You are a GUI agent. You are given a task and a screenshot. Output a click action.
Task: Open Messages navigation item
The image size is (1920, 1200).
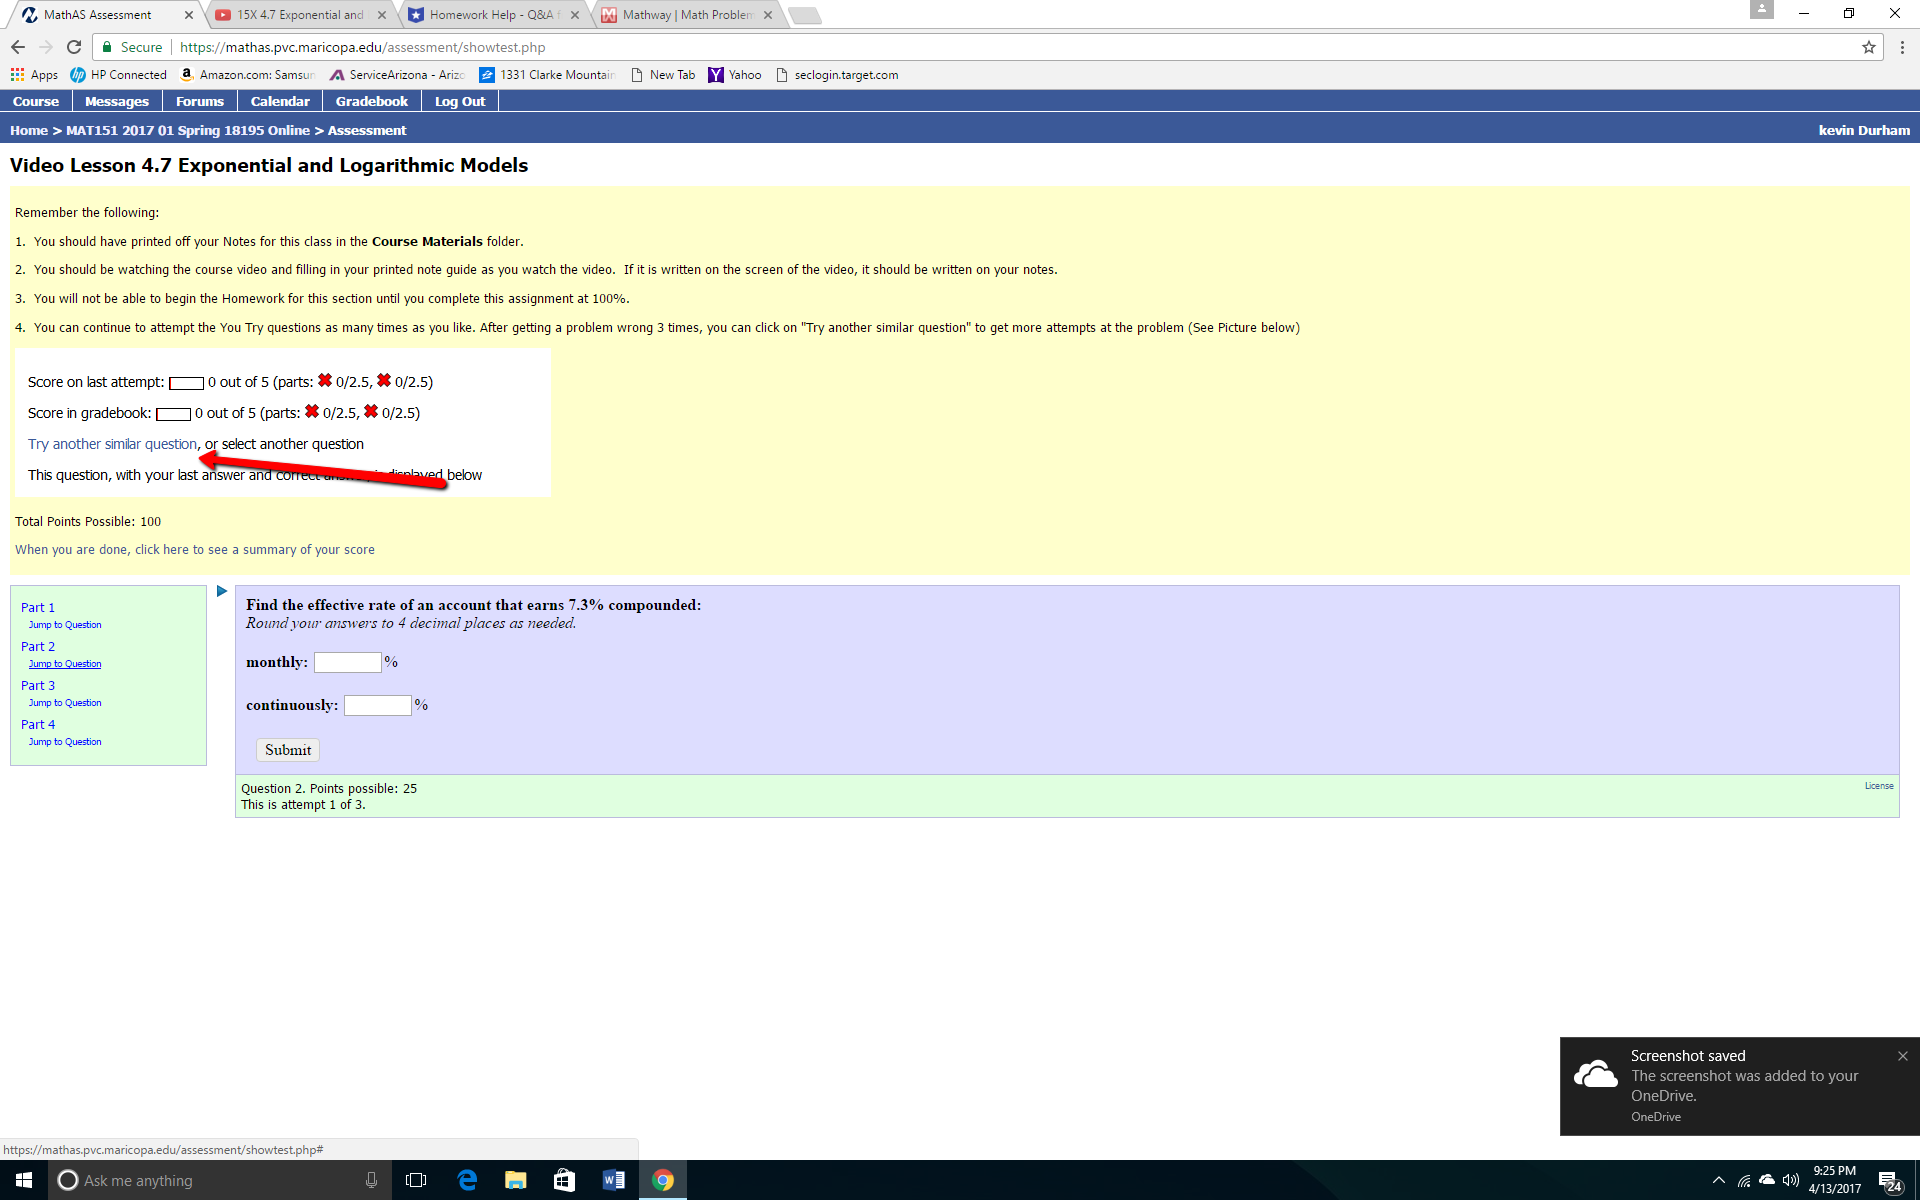[x=117, y=101]
